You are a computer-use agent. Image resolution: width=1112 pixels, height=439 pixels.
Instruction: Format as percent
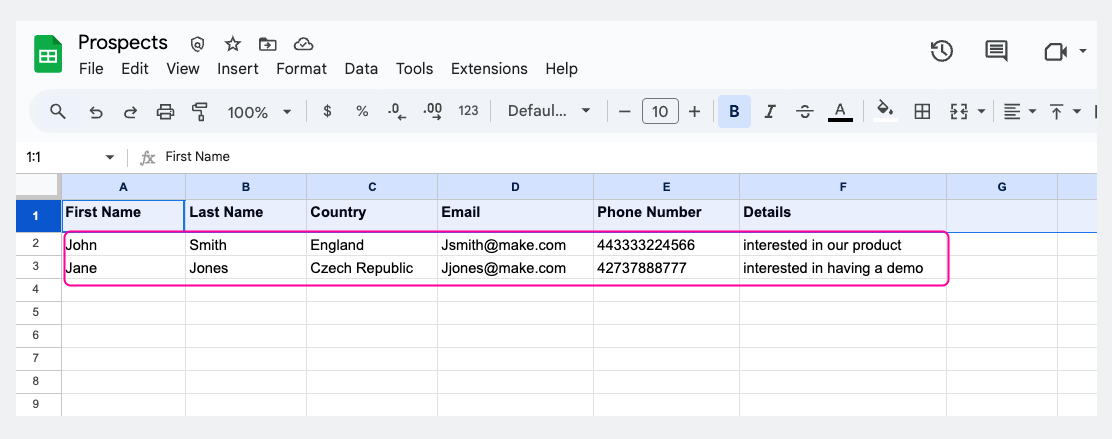click(362, 111)
